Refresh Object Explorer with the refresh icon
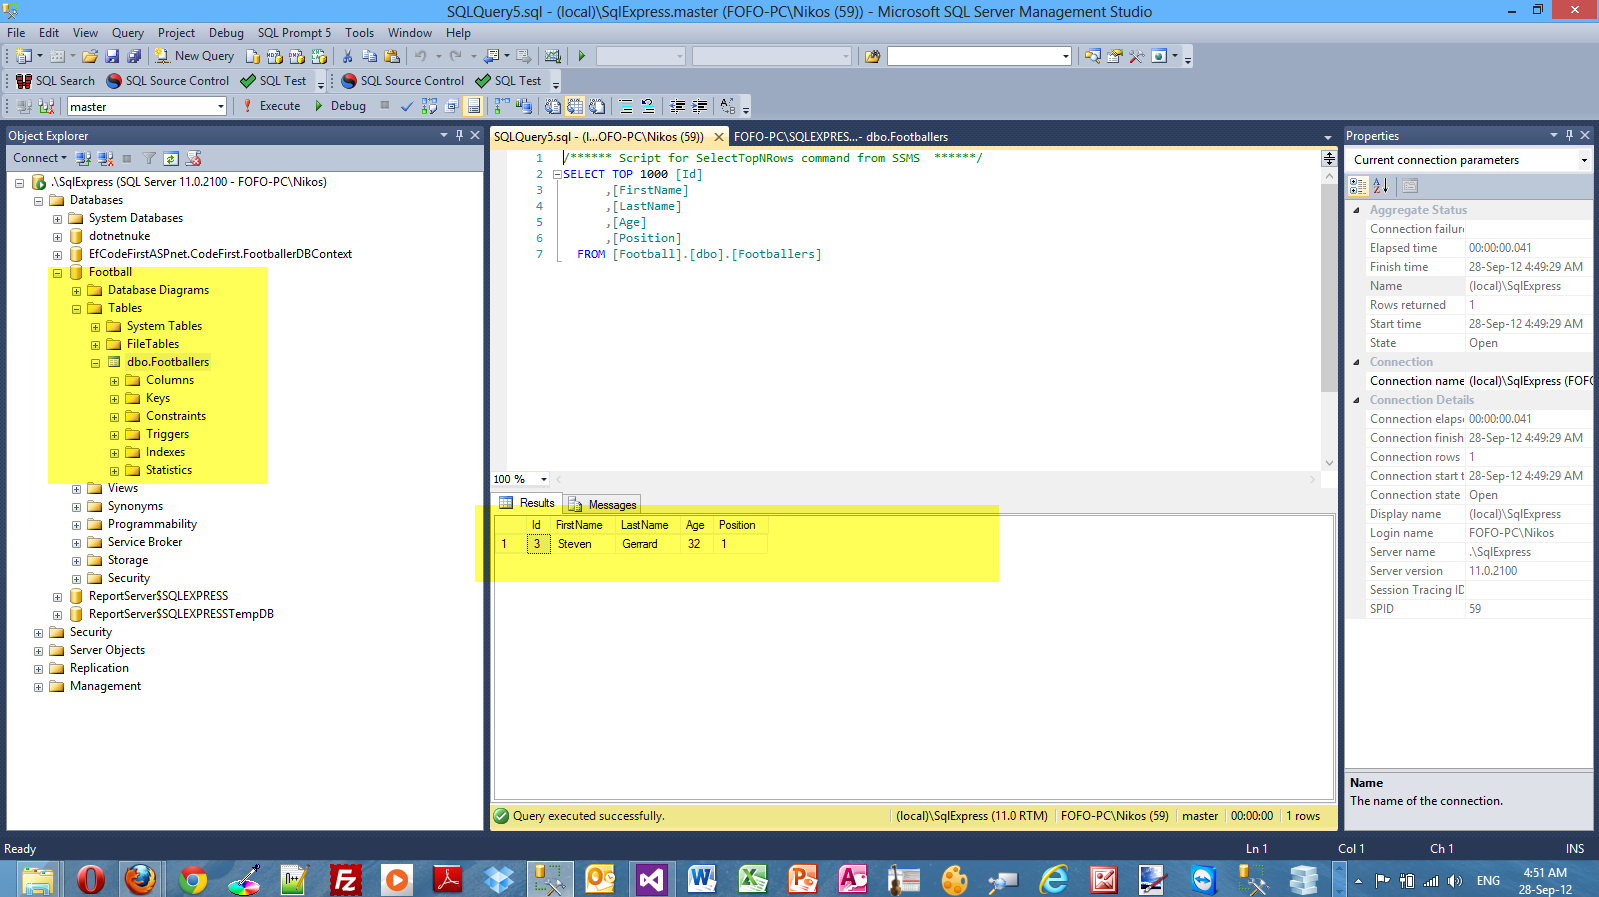The width and height of the screenshot is (1599, 897). pyautogui.click(x=171, y=158)
